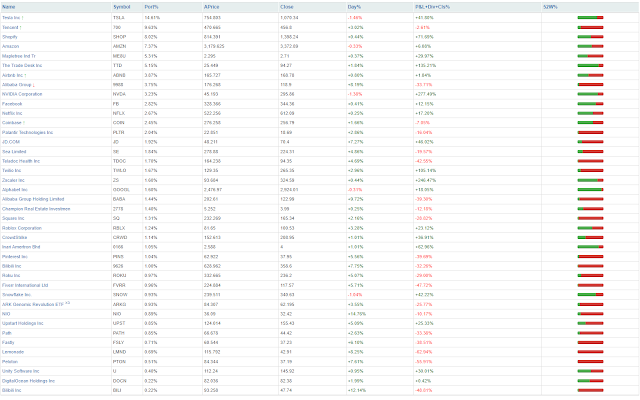Open The Trade Desk Inc link
Viewport: 640px width, 400px height.
[x=22, y=65]
